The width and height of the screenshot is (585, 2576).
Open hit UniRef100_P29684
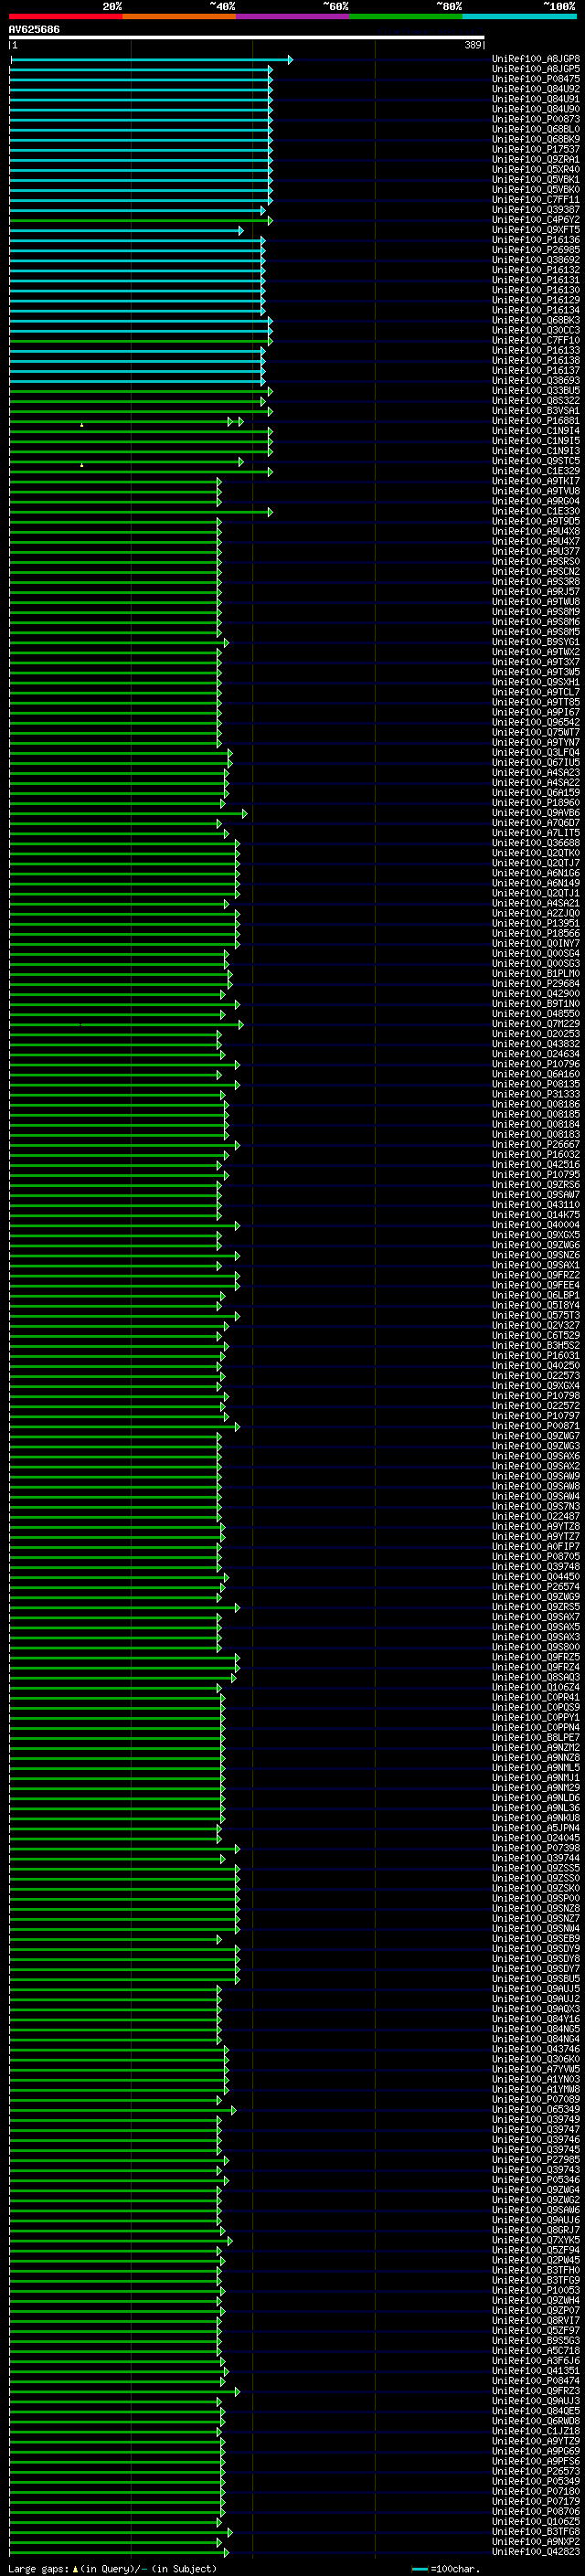tap(536, 983)
